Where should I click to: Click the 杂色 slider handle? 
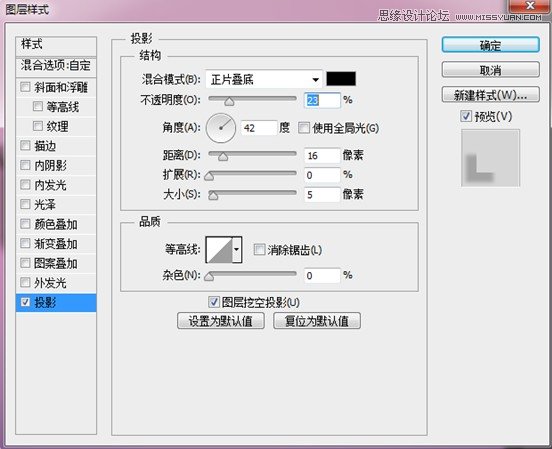click(x=209, y=277)
